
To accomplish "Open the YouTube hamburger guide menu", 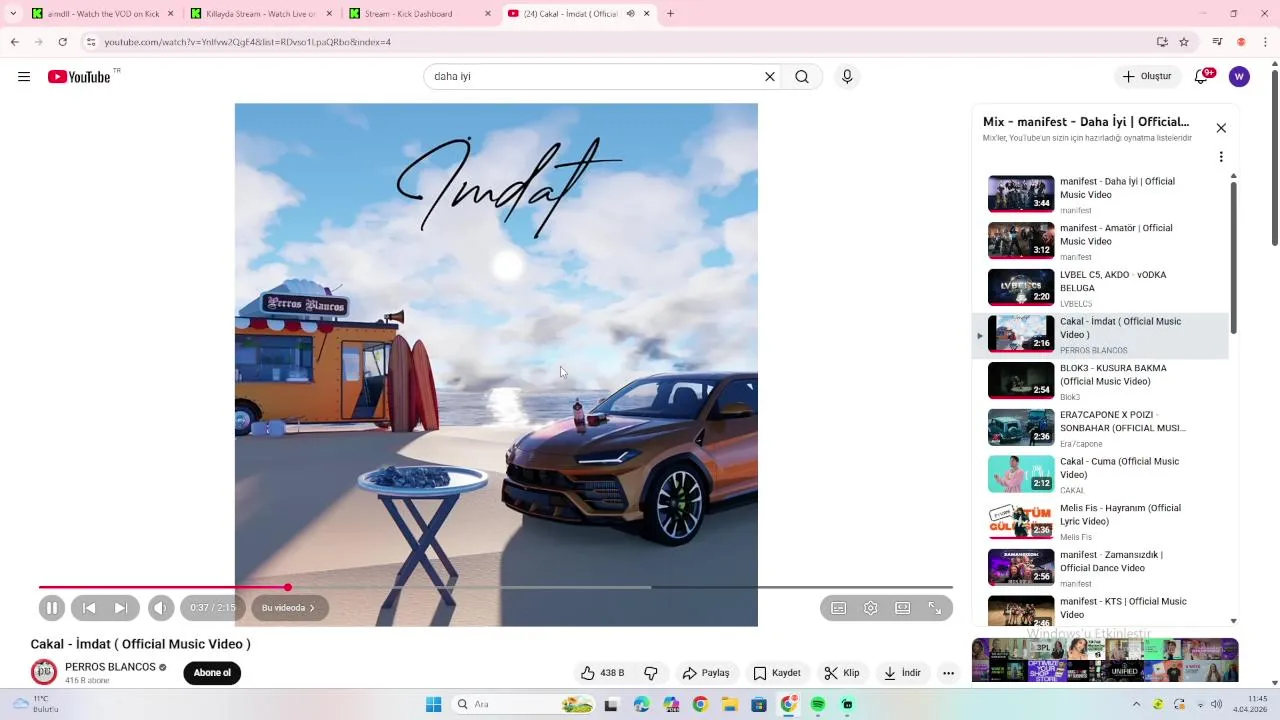I will [x=24, y=77].
